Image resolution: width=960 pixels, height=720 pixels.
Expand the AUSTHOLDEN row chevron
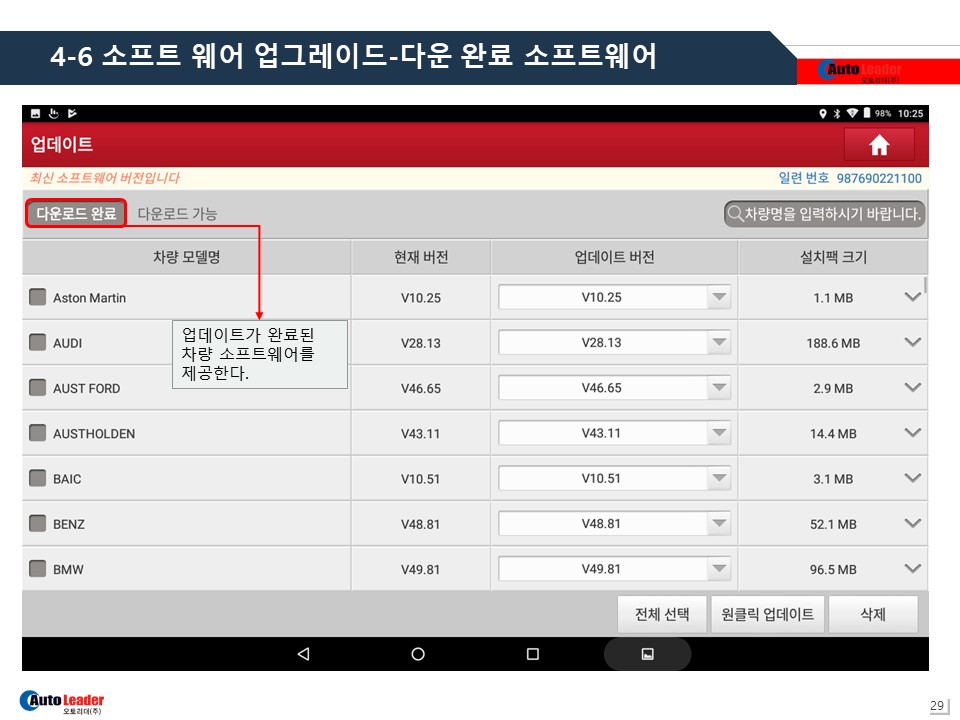(x=912, y=433)
